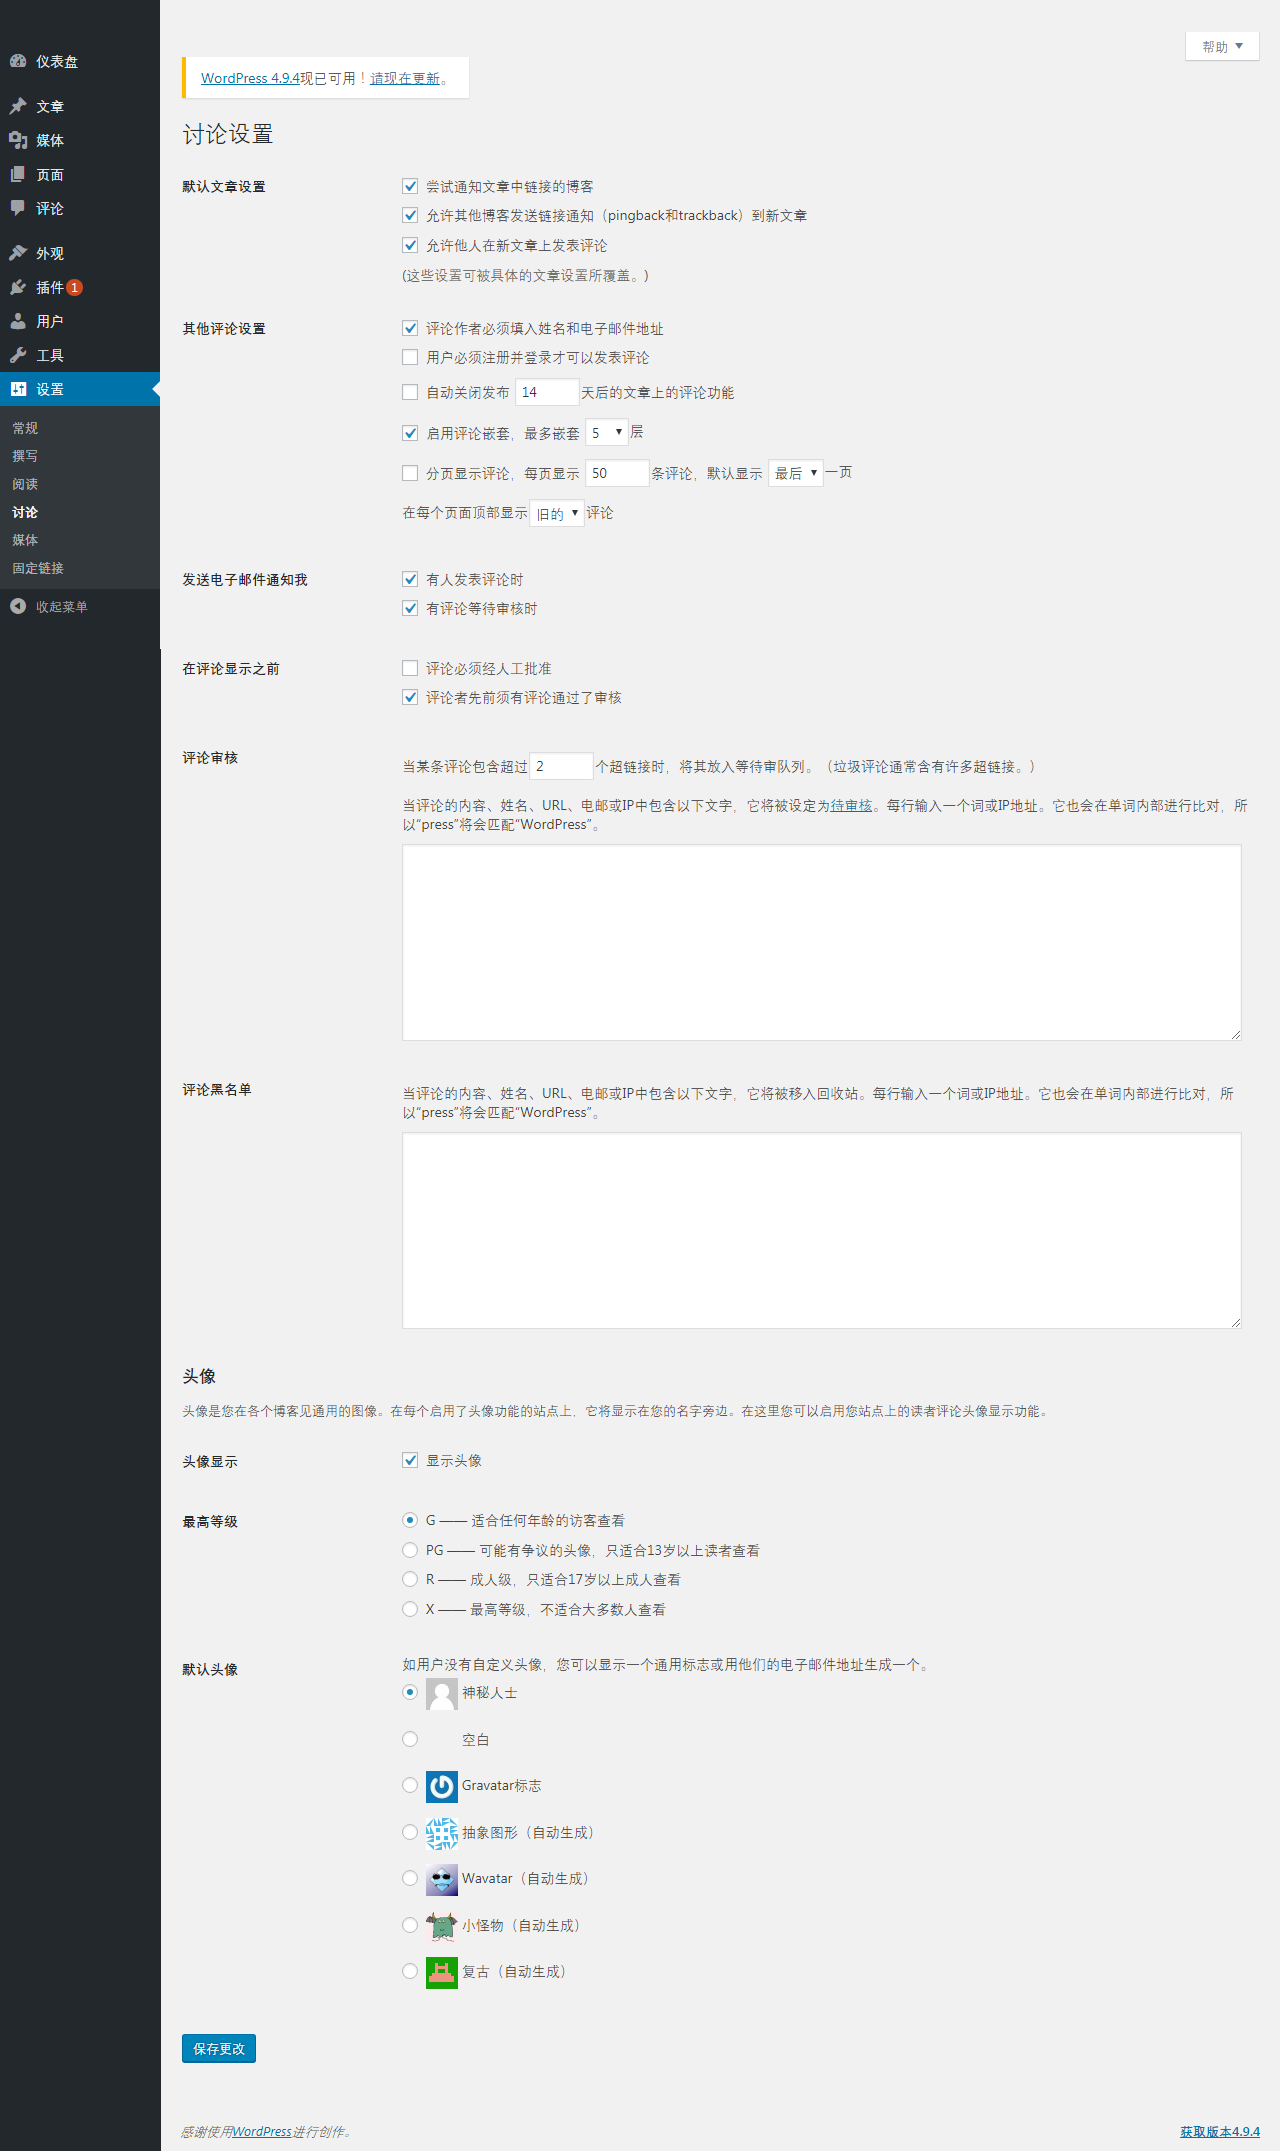1280x2151 pixels.
Task: Click the 神秘人士 avatar image
Action: coord(442,1693)
